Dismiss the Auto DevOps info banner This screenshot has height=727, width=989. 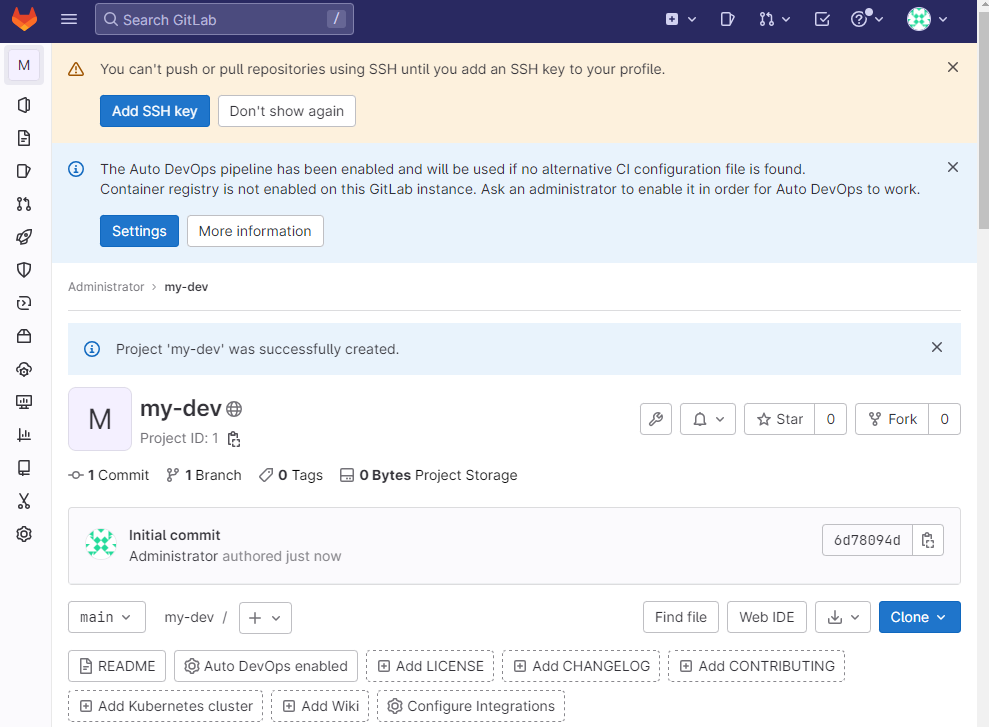(x=953, y=167)
